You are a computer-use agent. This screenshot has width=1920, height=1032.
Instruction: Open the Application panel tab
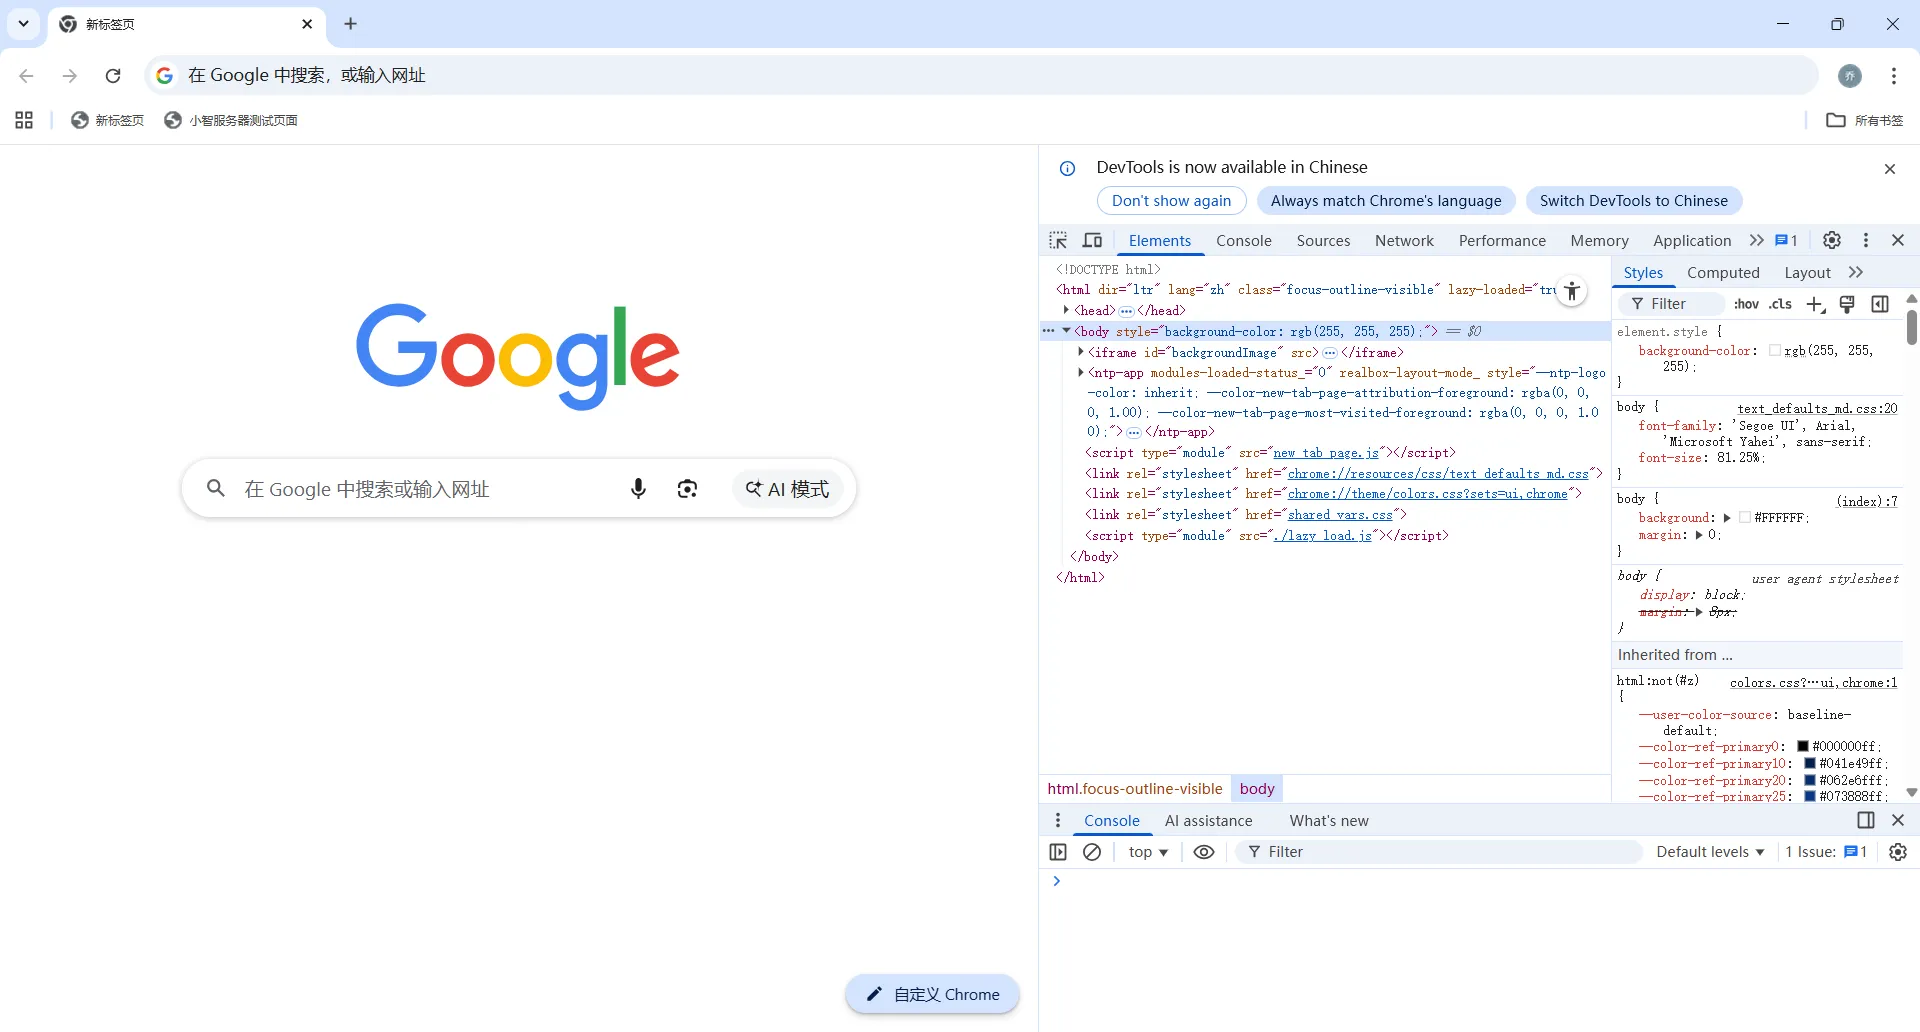click(x=1692, y=240)
